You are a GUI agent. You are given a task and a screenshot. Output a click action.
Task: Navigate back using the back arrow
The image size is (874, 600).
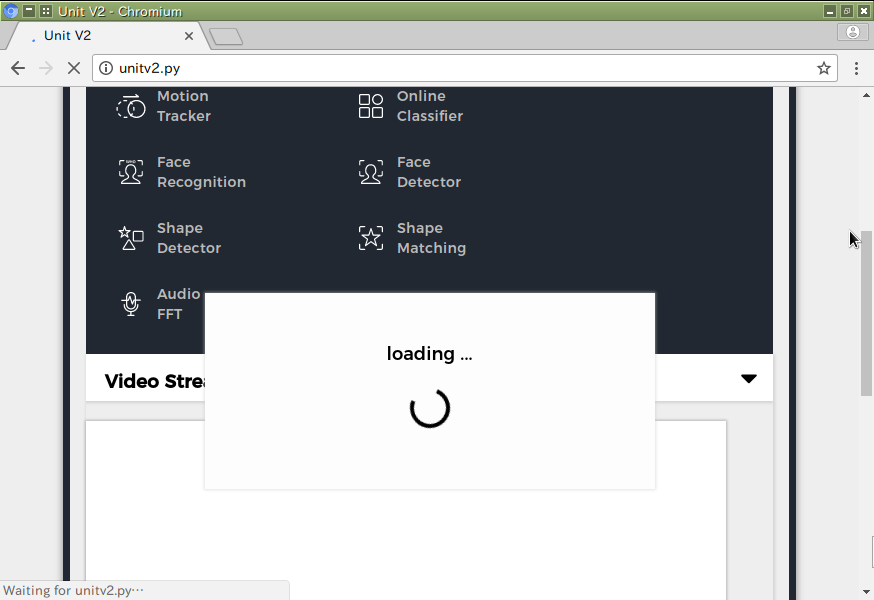tap(17, 68)
